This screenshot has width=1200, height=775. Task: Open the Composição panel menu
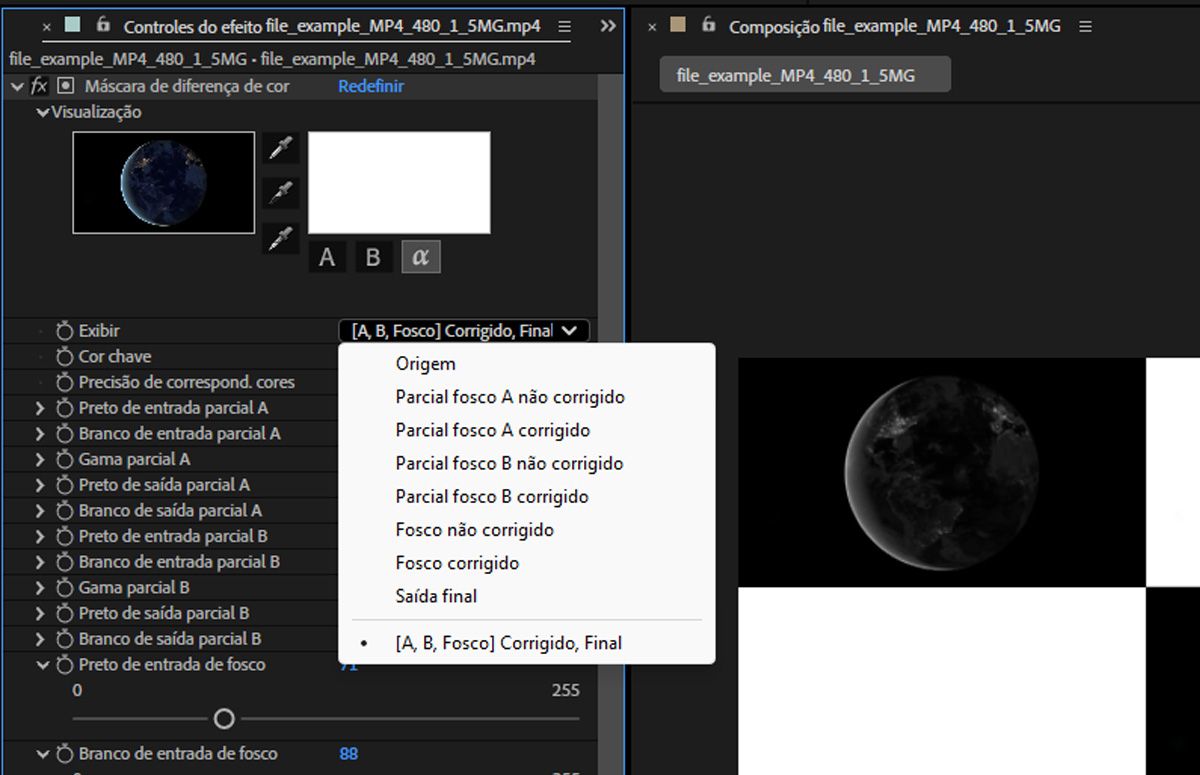point(1086,27)
